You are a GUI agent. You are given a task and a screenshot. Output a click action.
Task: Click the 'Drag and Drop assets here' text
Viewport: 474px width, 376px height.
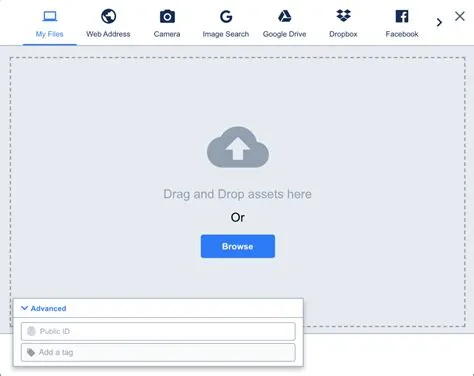point(238,194)
